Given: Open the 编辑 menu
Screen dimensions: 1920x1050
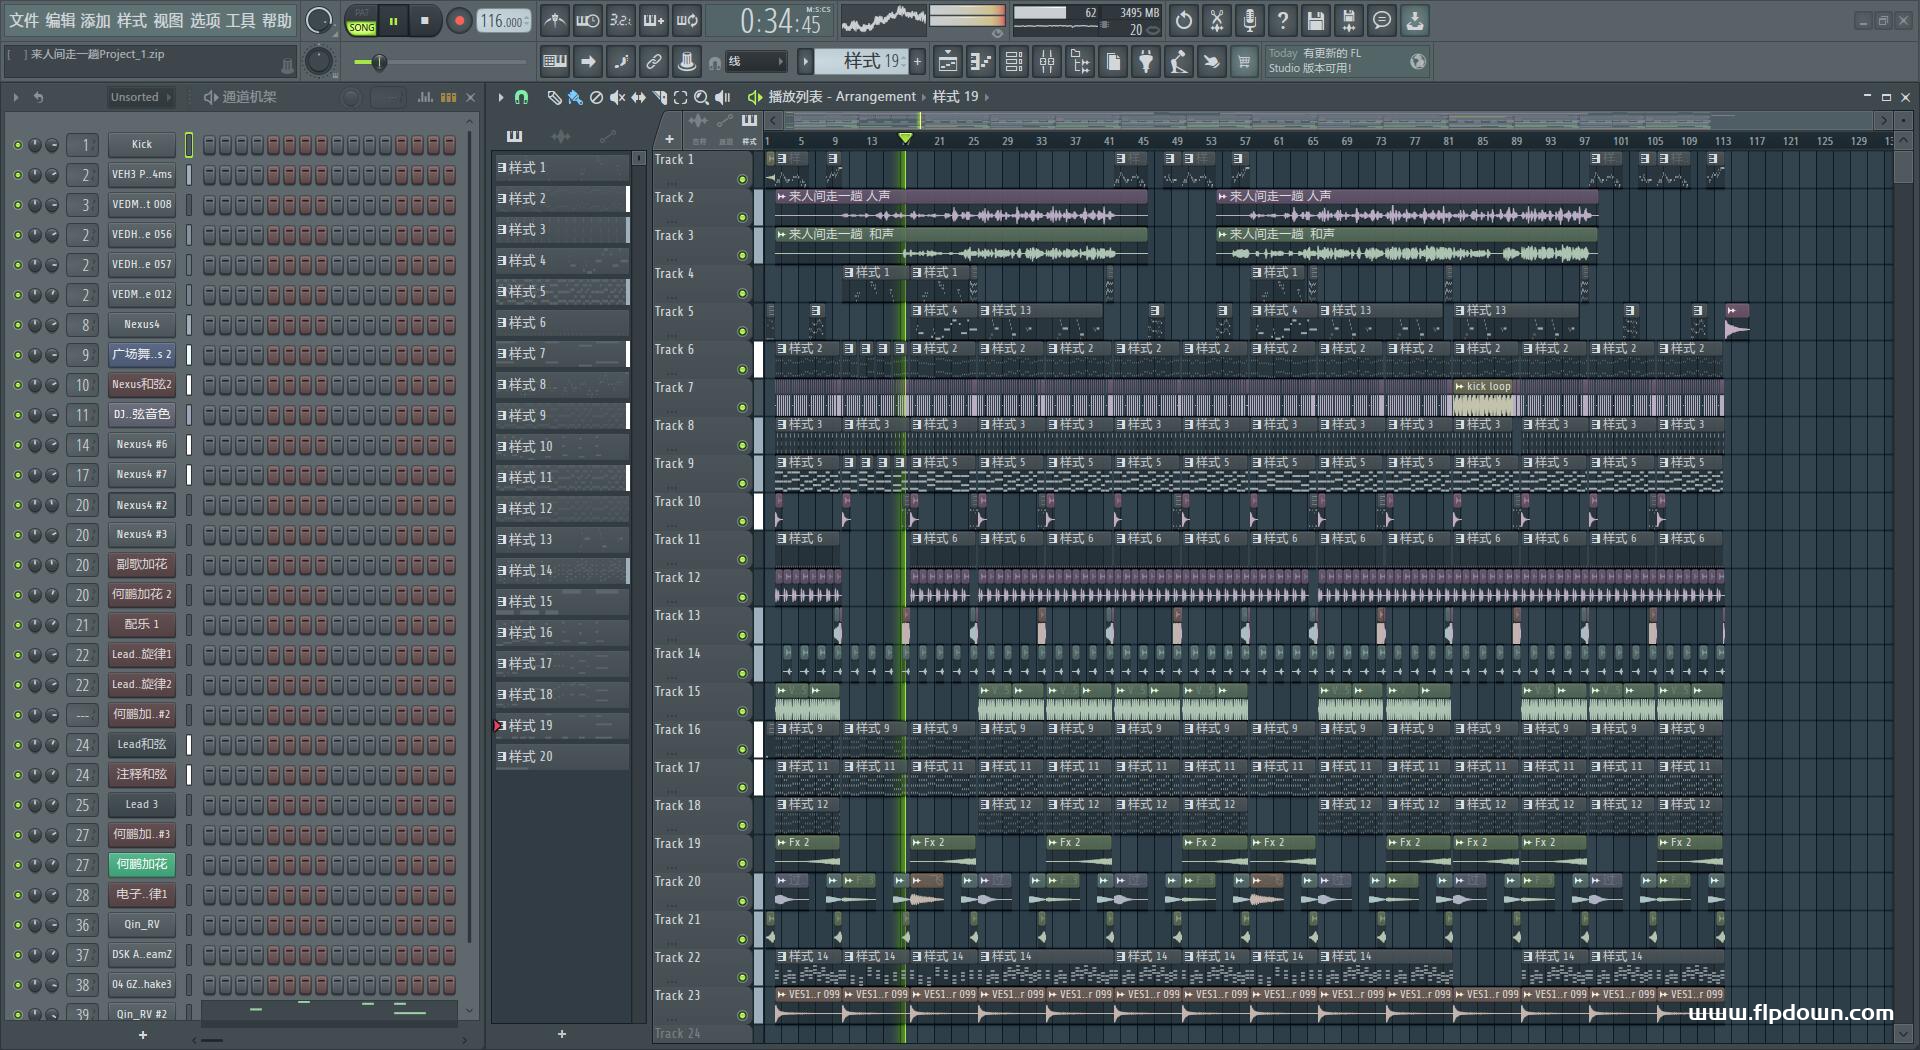Looking at the screenshot, I should coord(60,20).
